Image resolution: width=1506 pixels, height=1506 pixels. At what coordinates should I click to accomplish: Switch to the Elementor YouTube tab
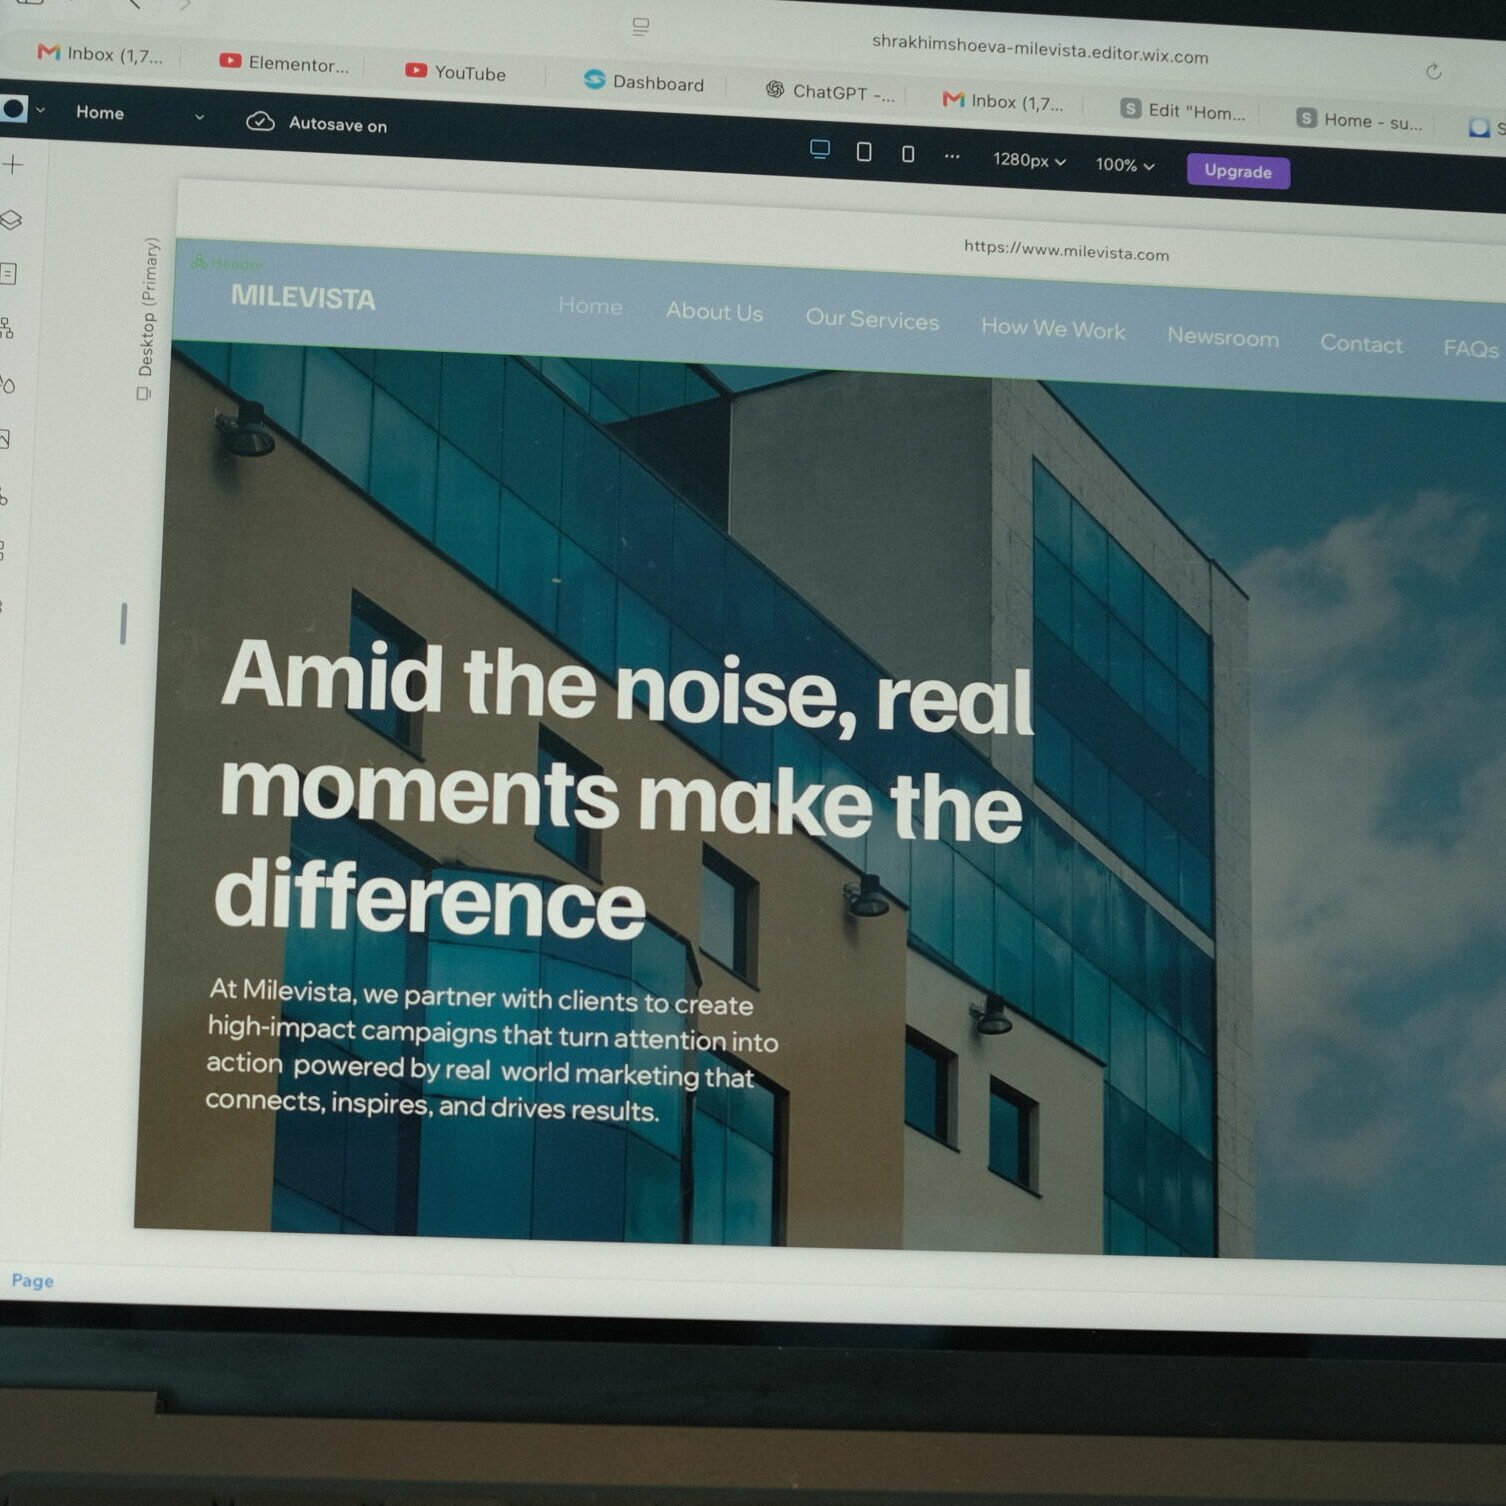284,63
